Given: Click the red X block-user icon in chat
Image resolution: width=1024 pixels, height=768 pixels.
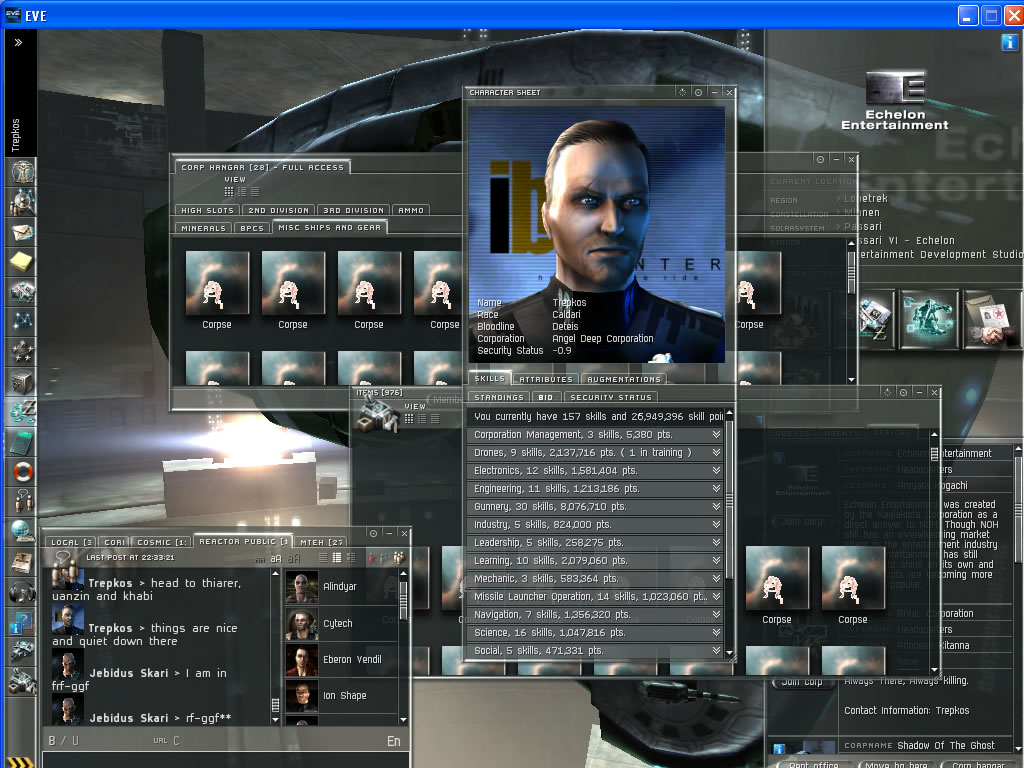Looking at the screenshot, I should (x=372, y=558).
